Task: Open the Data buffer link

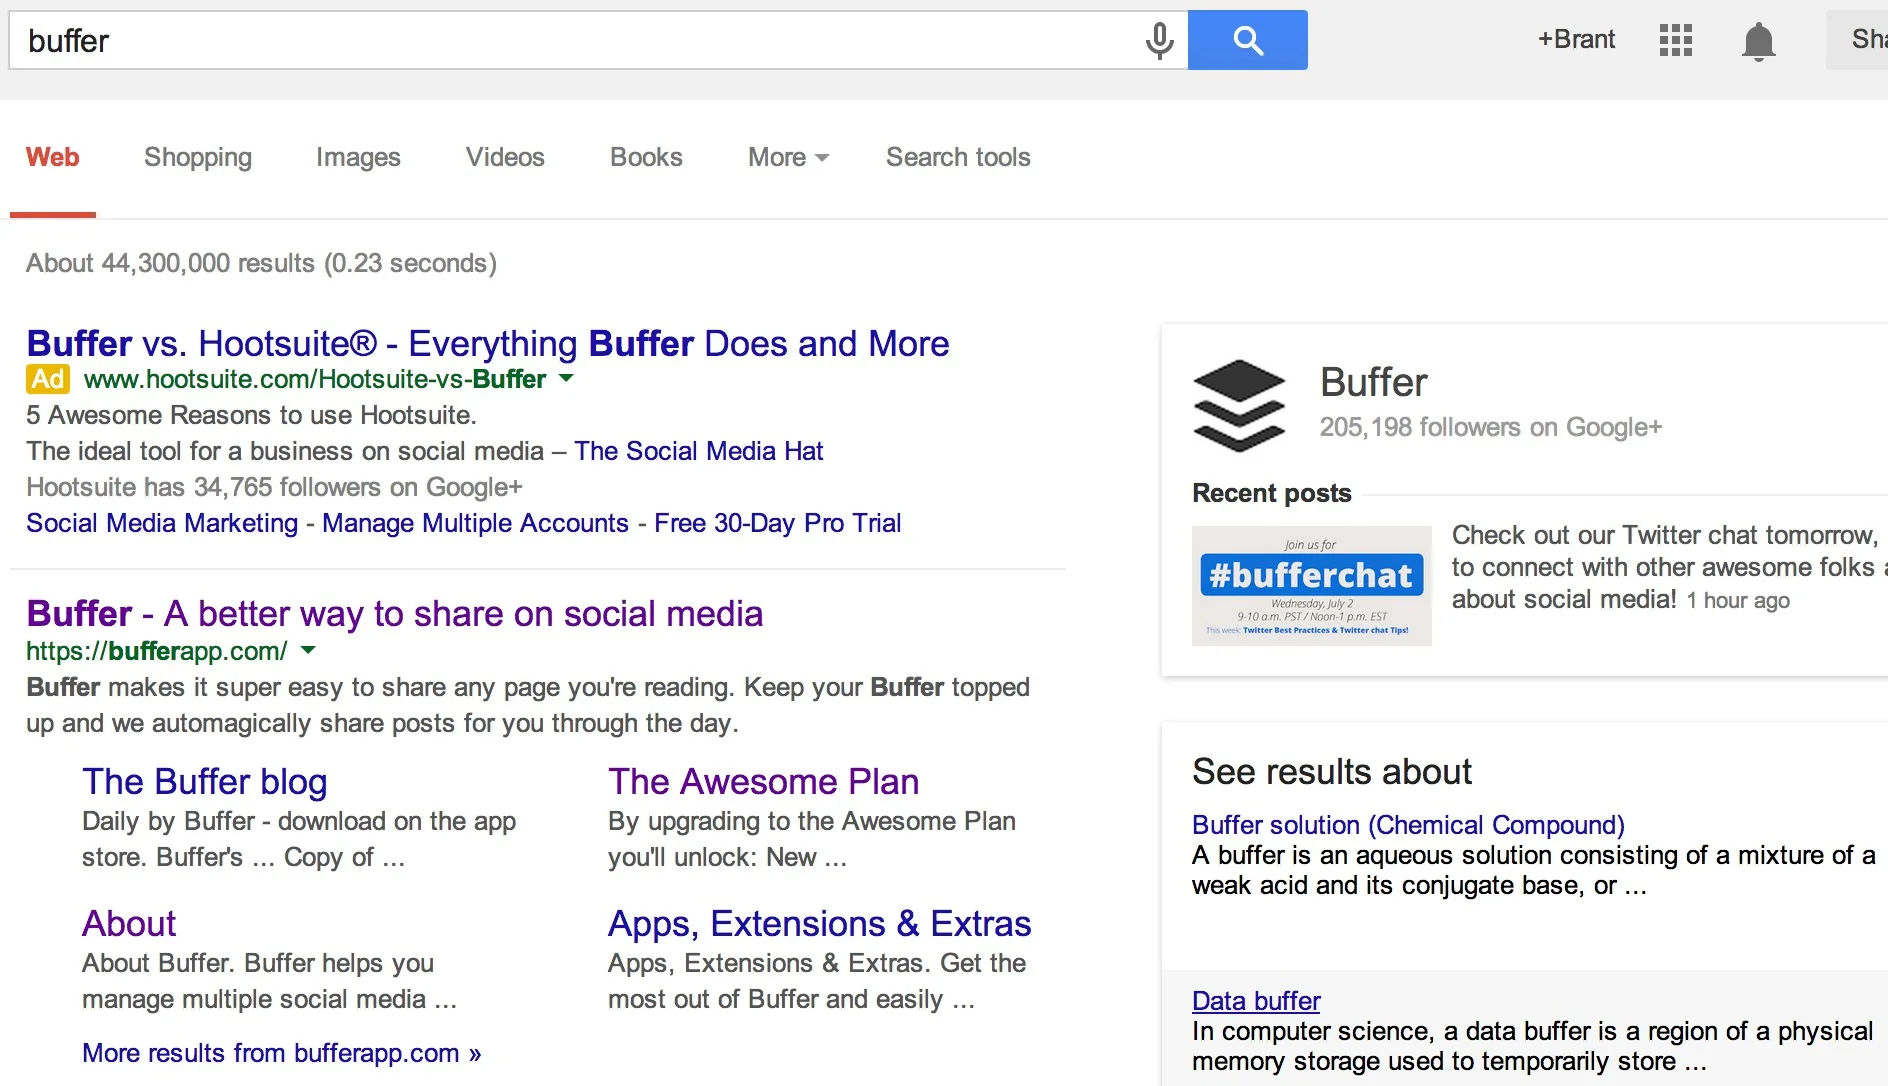Action: [x=1256, y=1001]
